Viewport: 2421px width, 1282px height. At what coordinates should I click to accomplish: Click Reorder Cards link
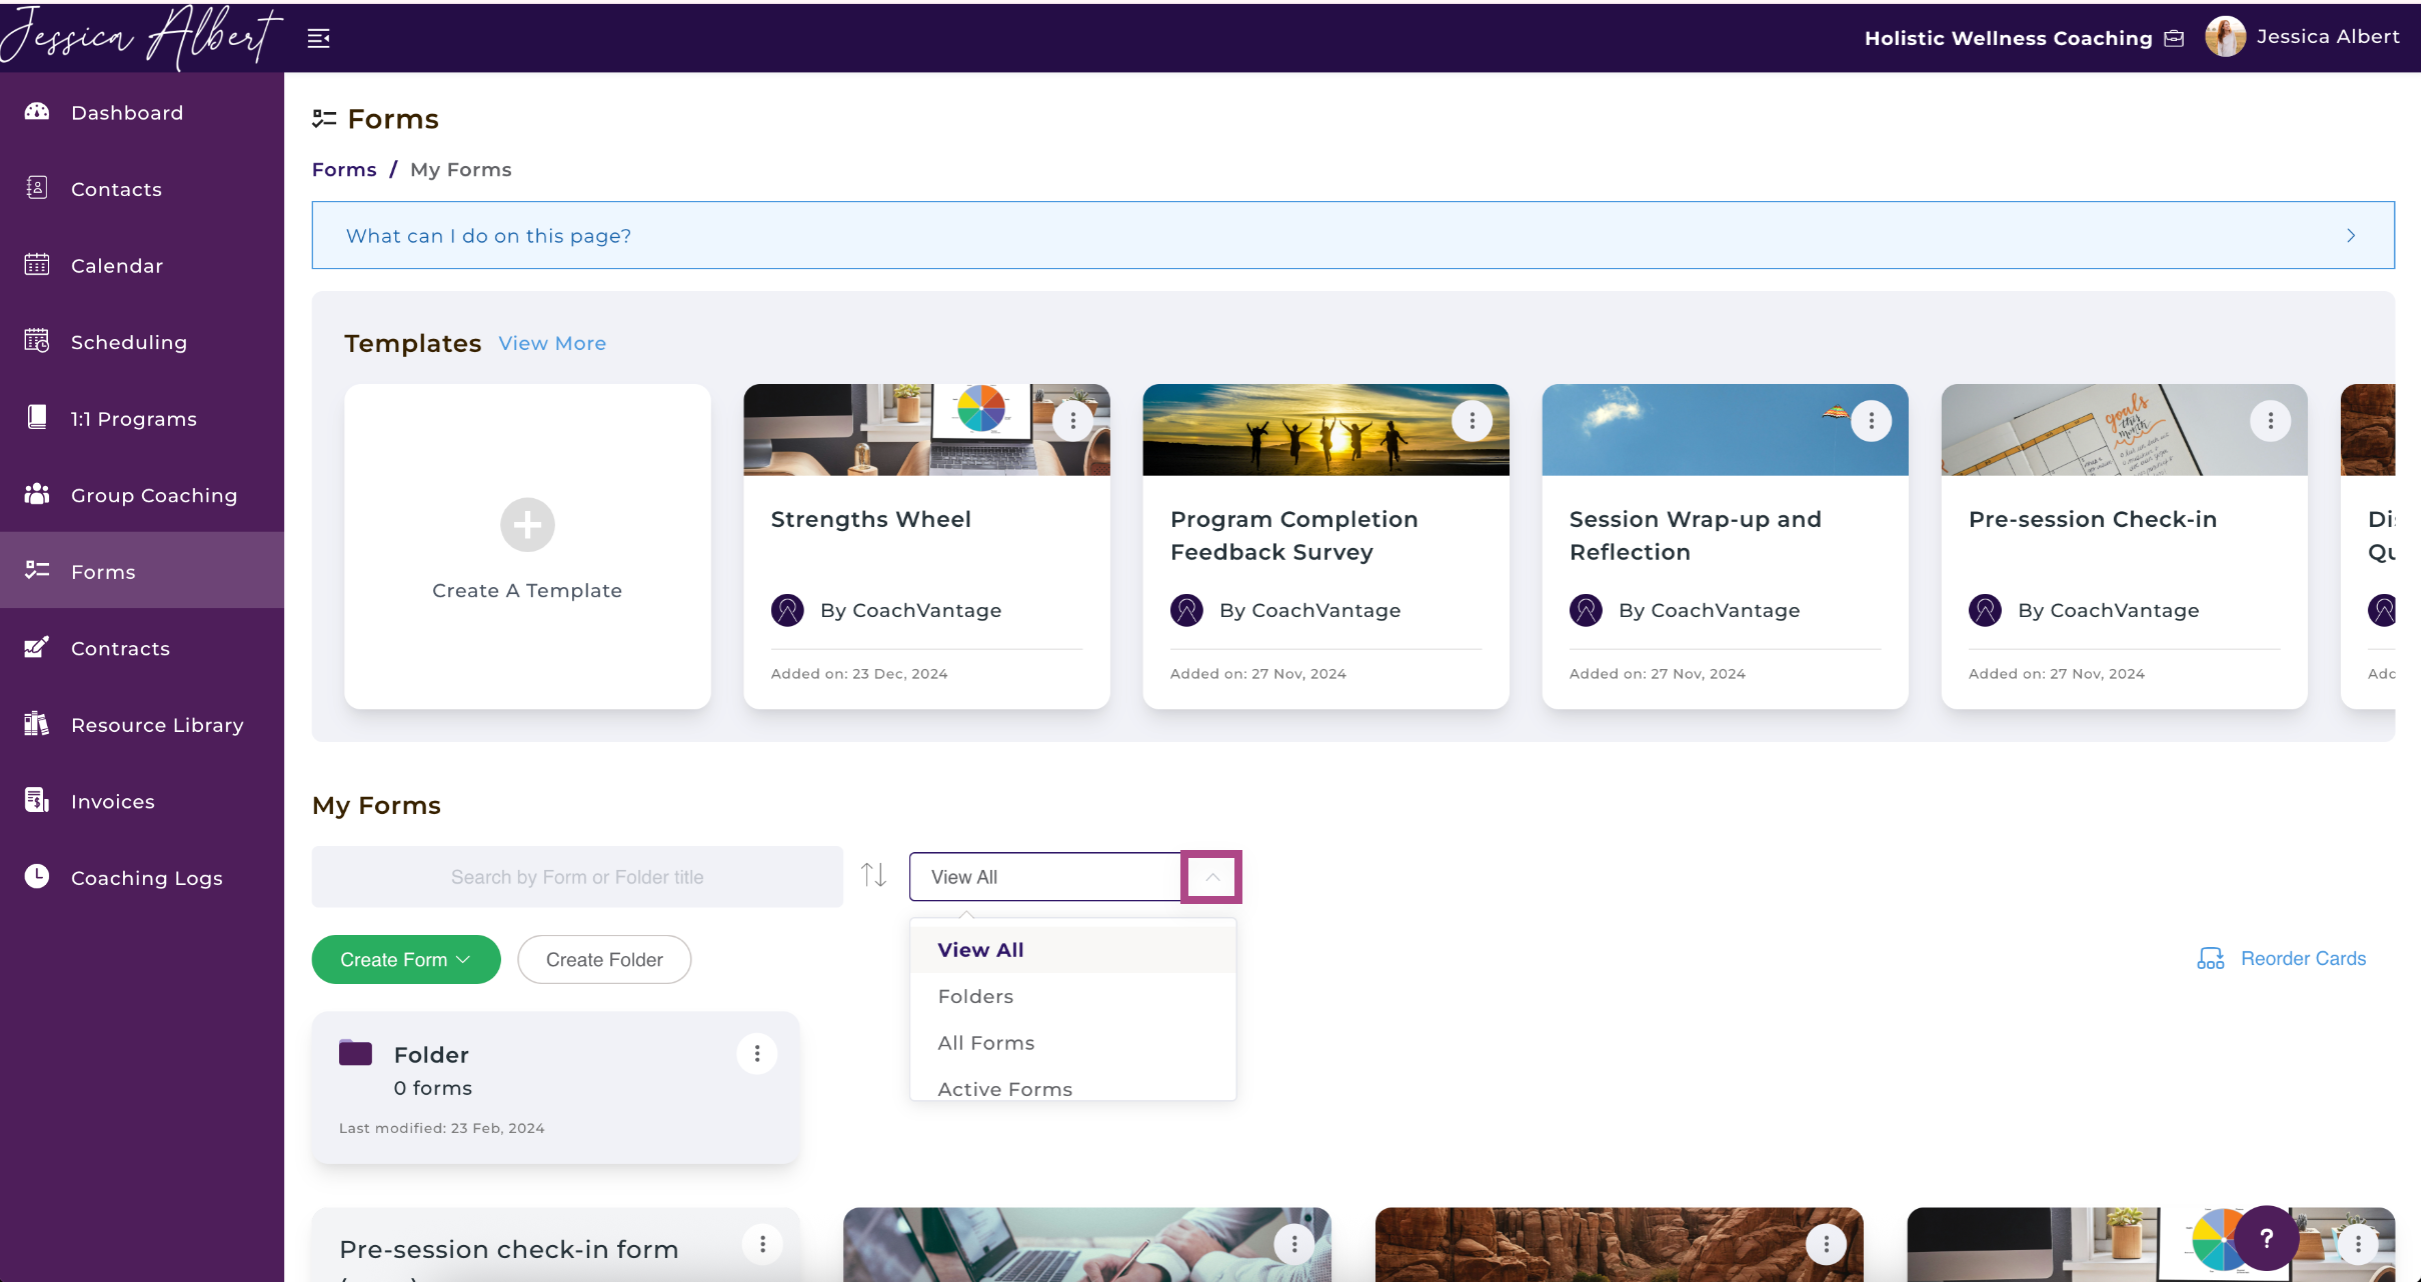pyautogui.click(x=2281, y=958)
